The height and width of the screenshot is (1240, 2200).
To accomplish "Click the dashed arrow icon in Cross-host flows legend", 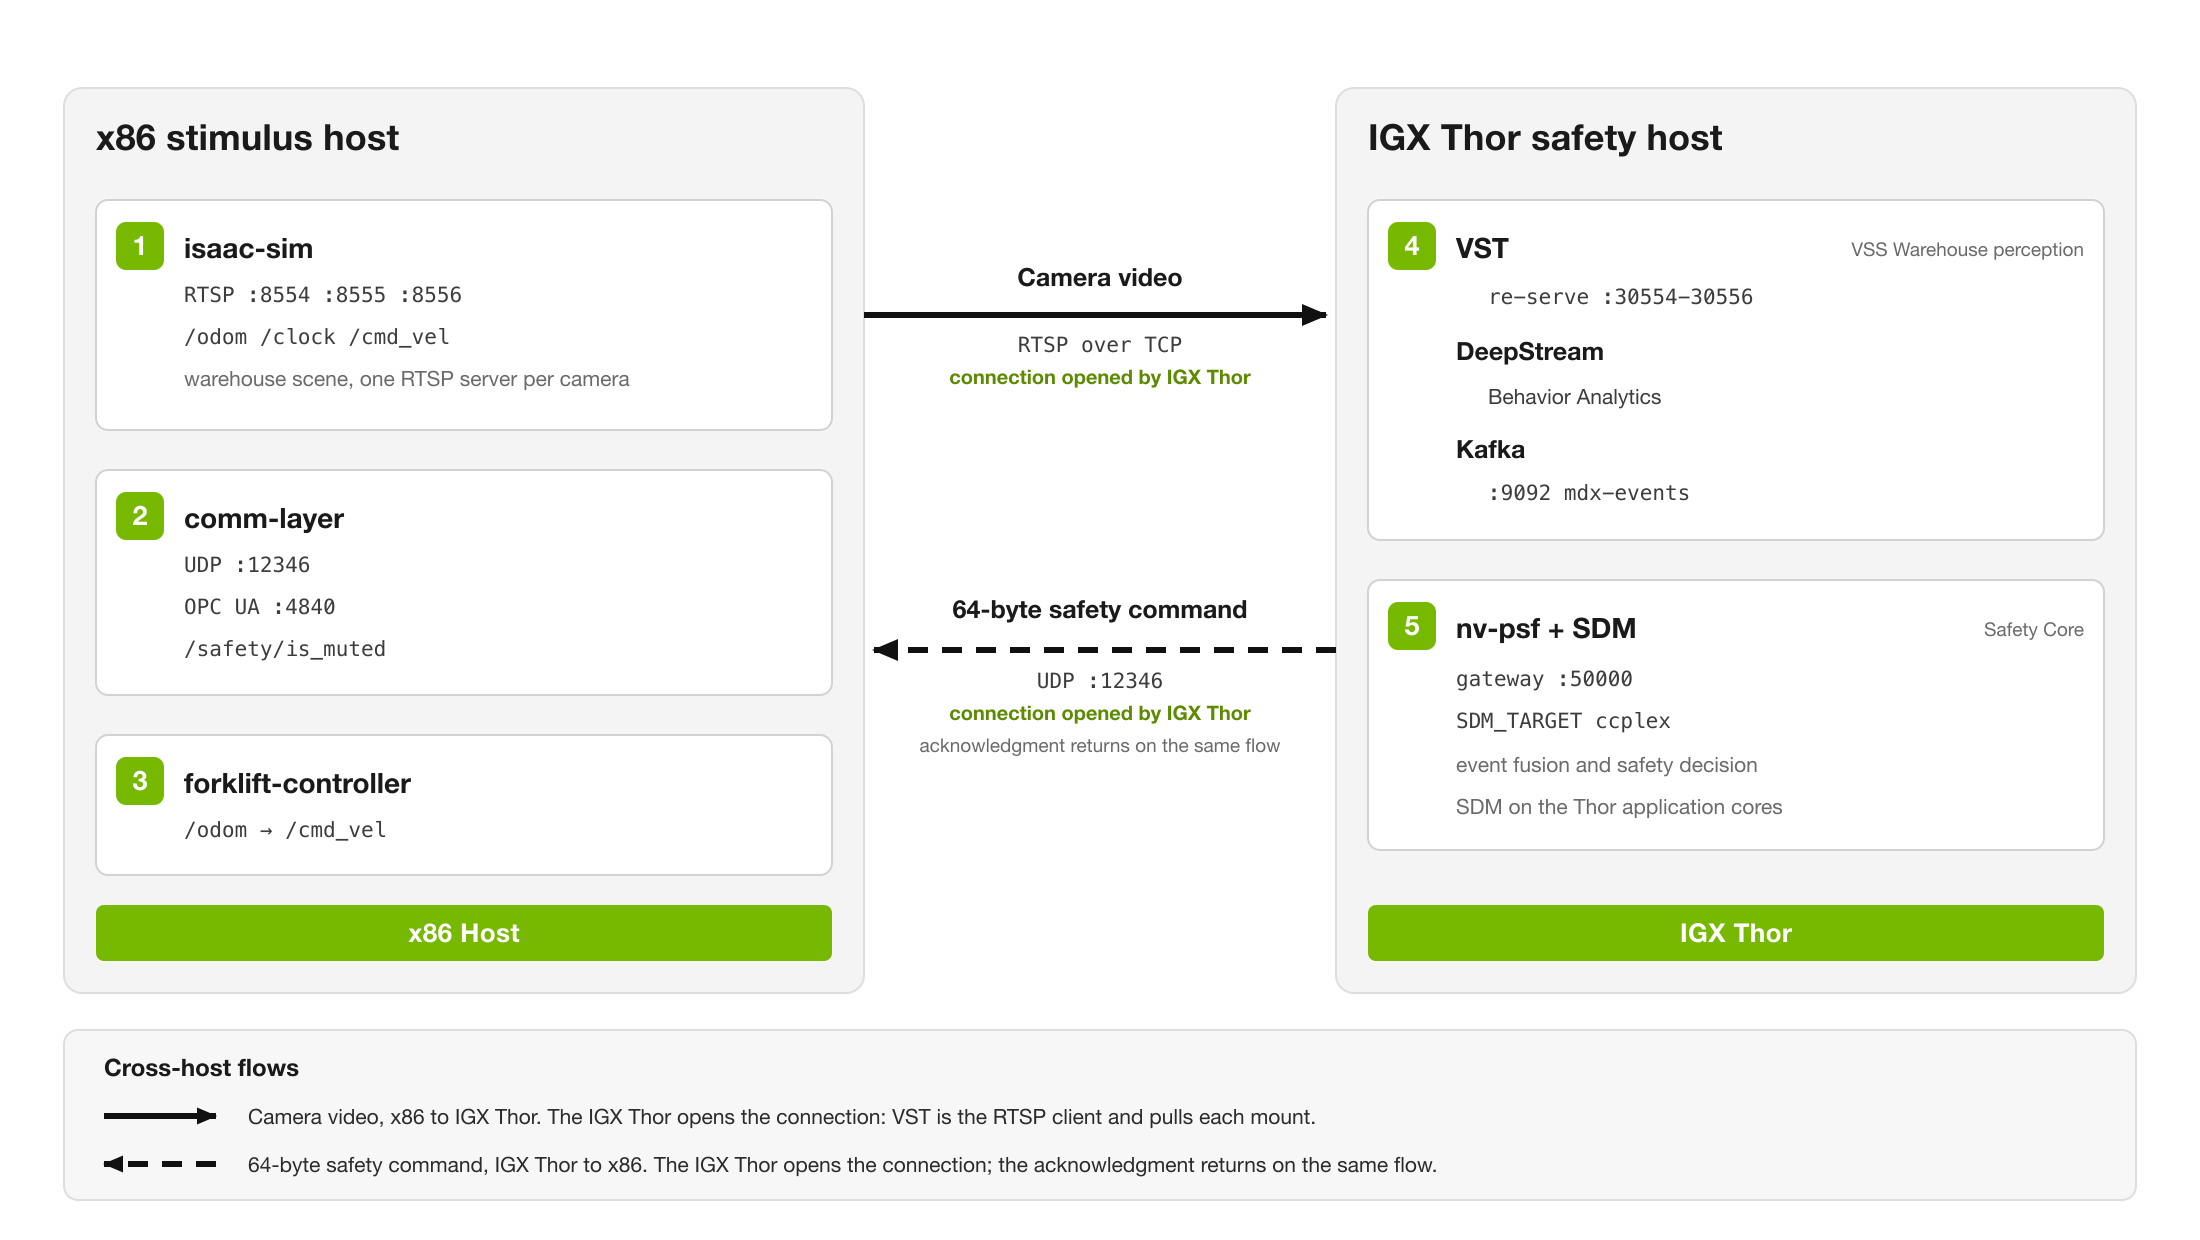I will pyautogui.click(x=160, y=1164).
